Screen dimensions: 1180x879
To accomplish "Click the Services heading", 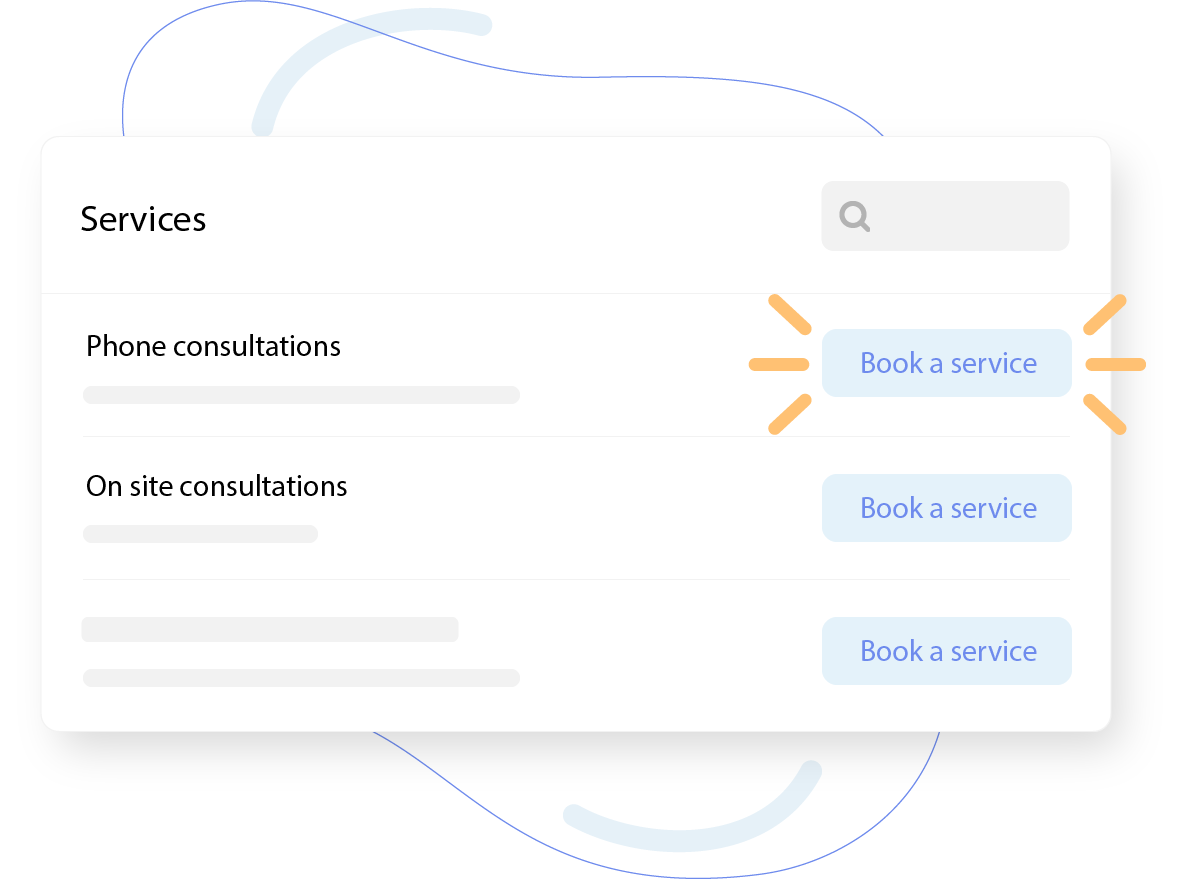I will (143, 219).
